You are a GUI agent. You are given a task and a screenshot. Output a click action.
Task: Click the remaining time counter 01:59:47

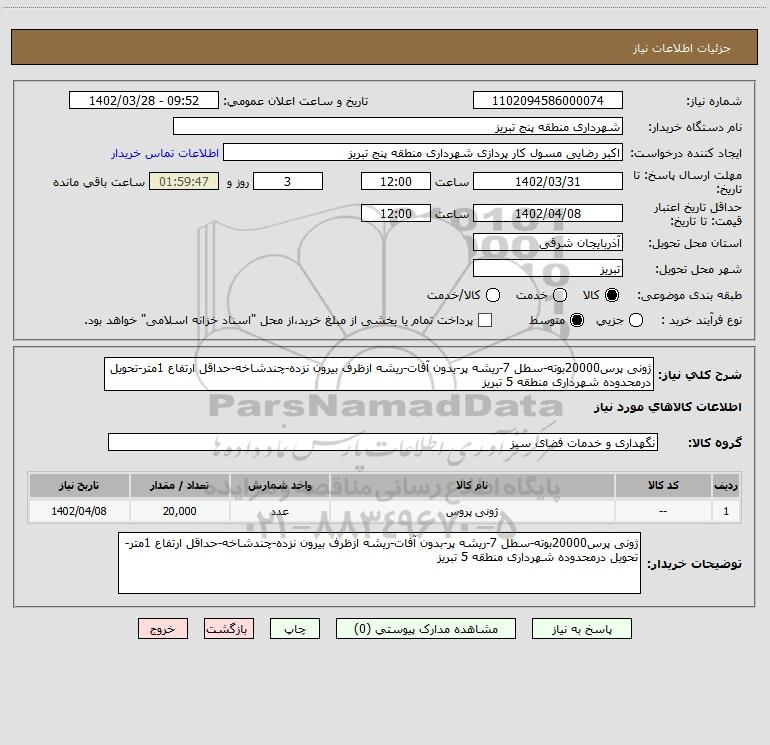[x=184, y=181]
